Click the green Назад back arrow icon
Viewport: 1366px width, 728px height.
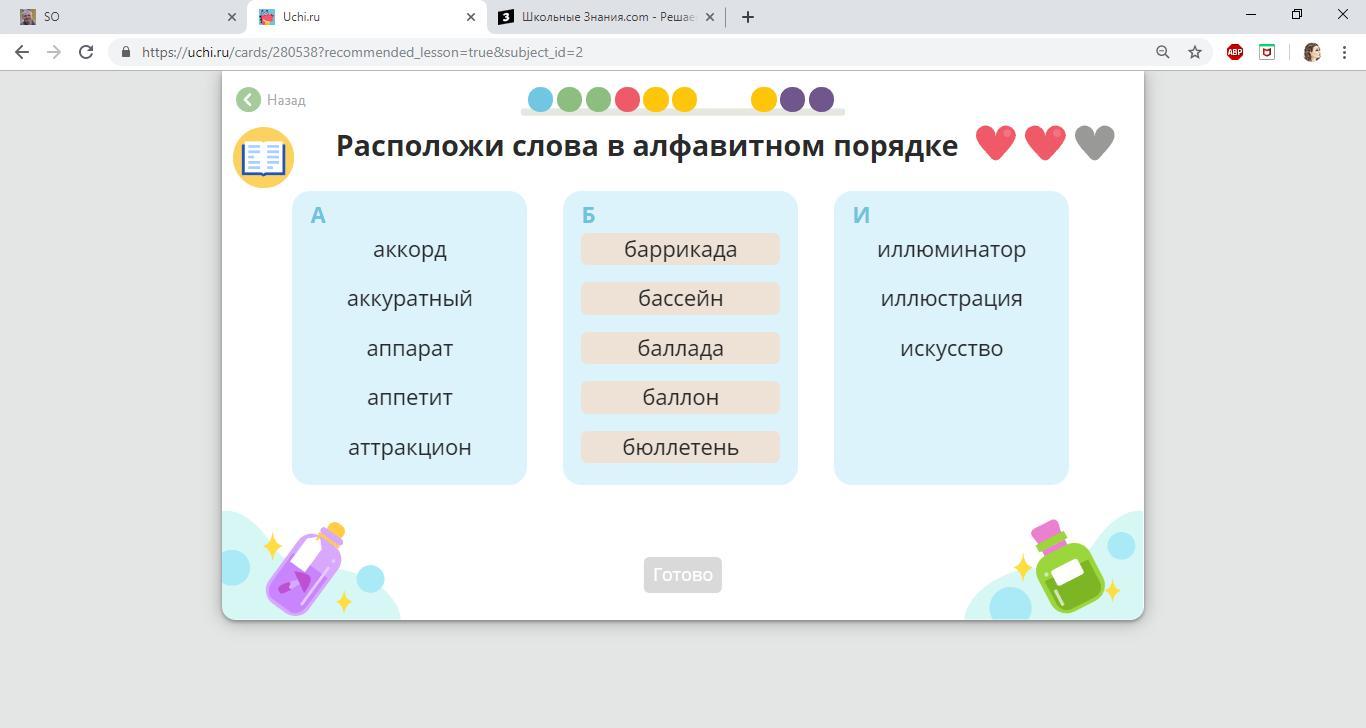[x=248, y=100]
